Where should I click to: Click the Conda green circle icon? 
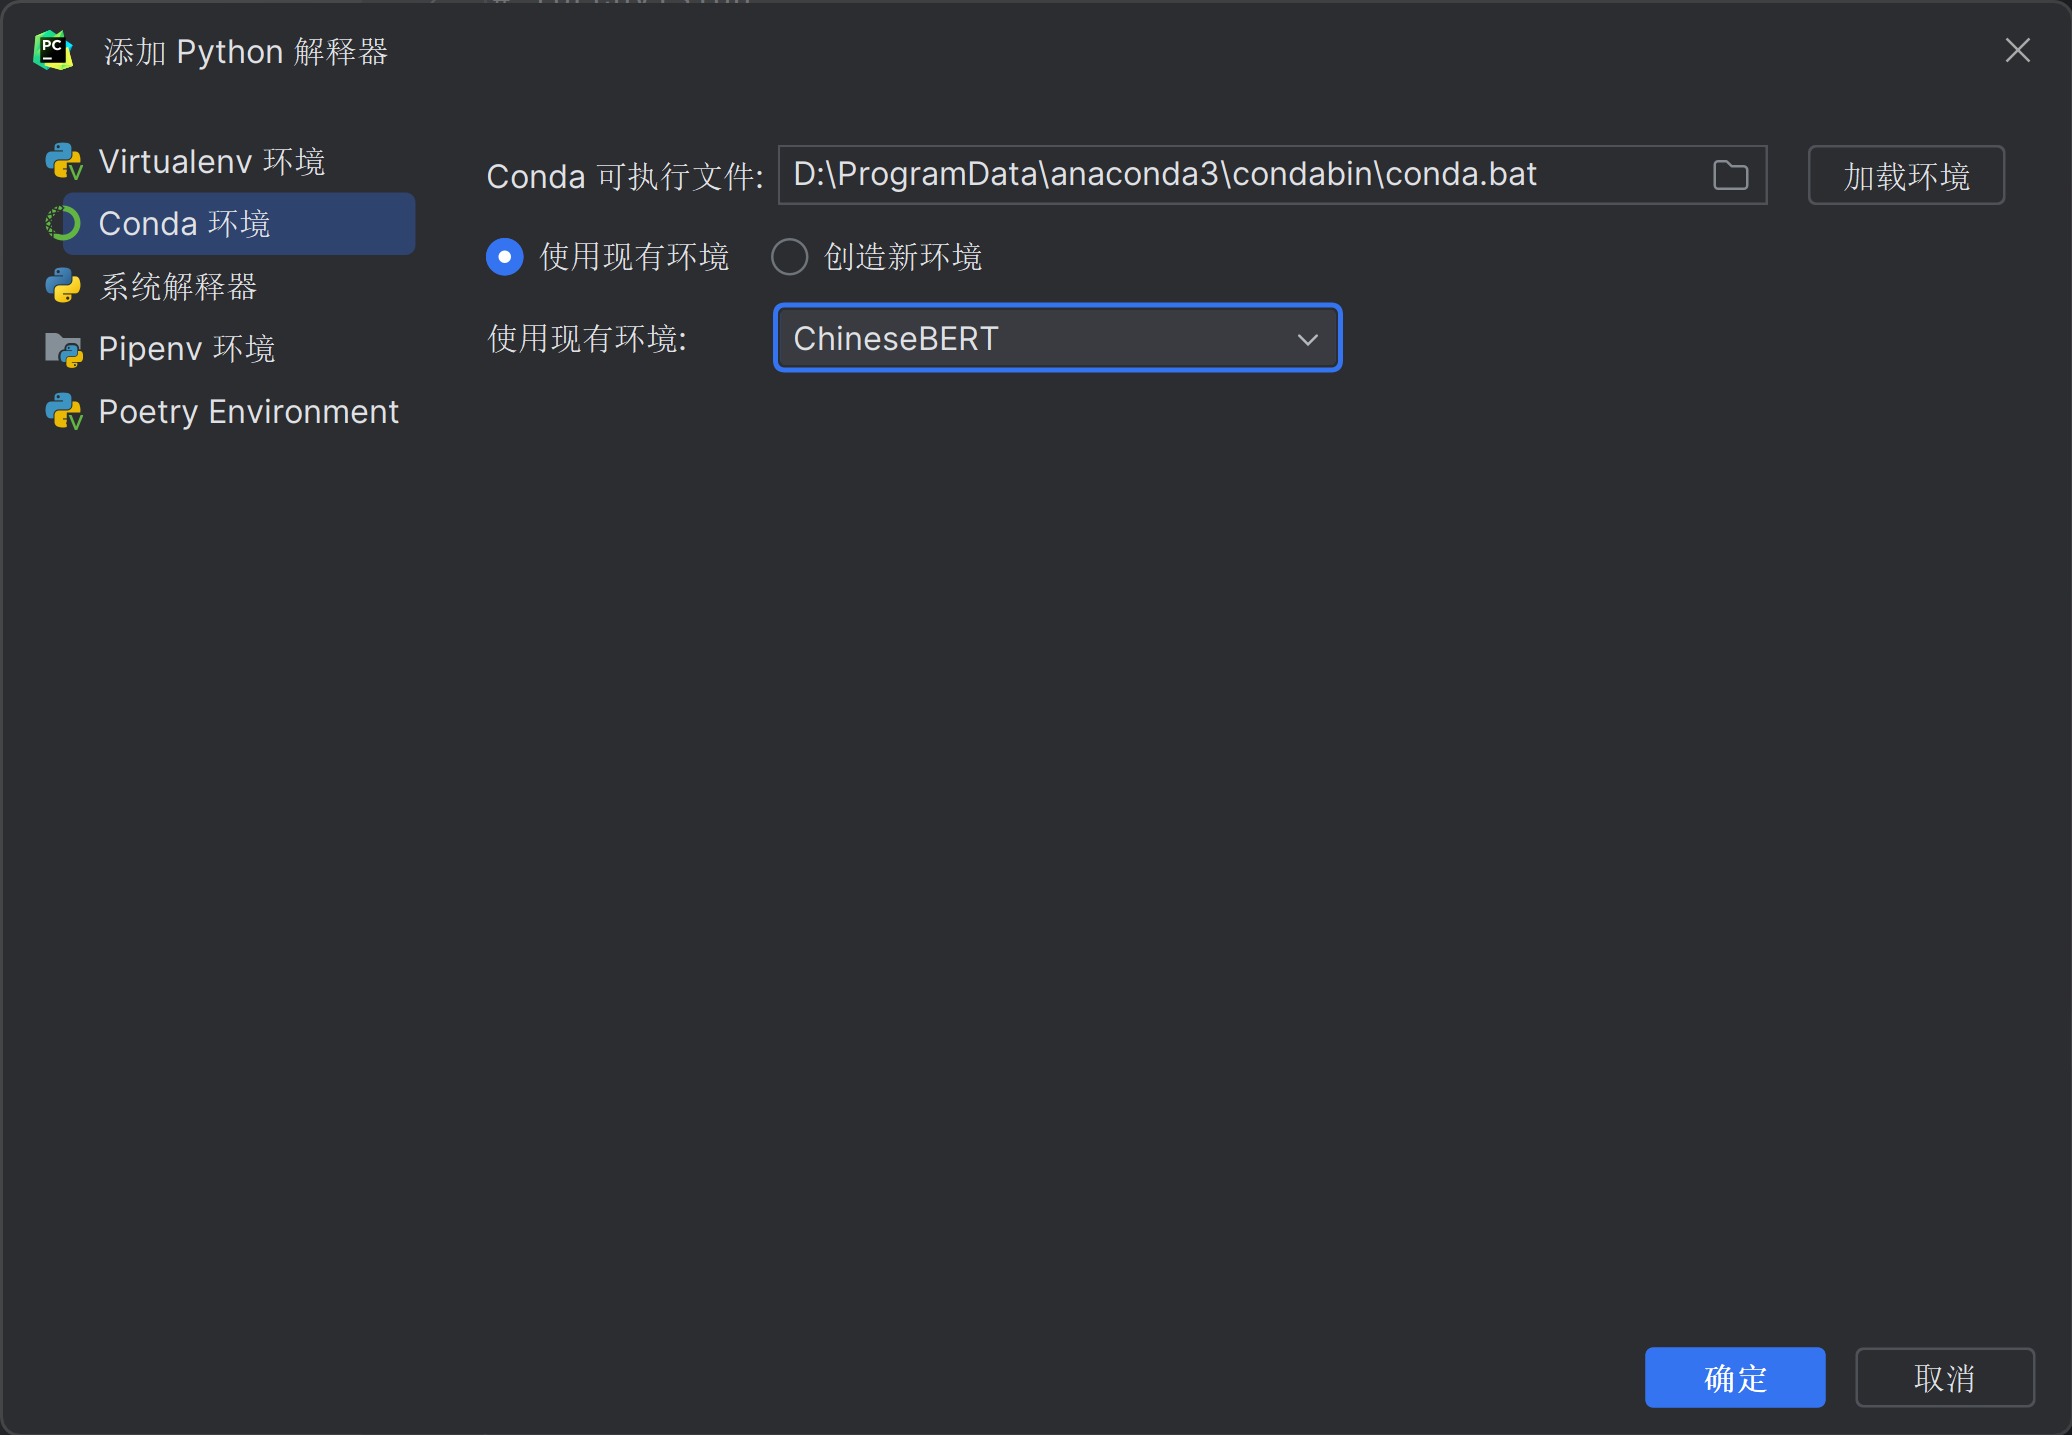63,223
